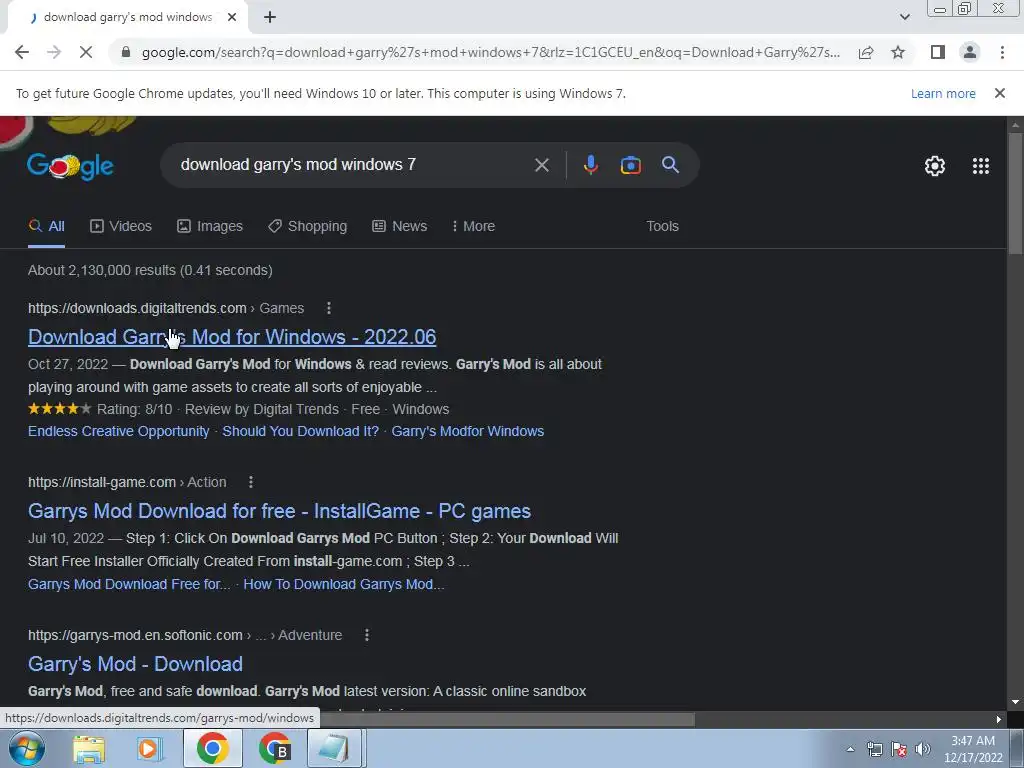Image resolution: width=1024 pixels, height=768 pixels.
Task: Open Google quick settings gear
Action: click(935, 166)
